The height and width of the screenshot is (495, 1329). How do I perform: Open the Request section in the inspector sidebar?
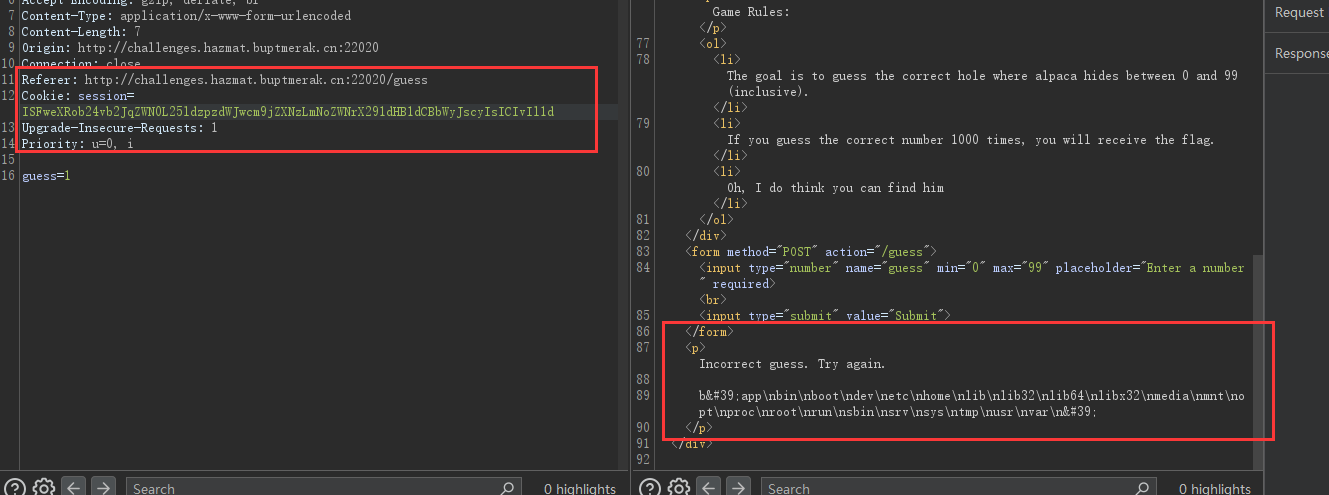(1299, 13)
